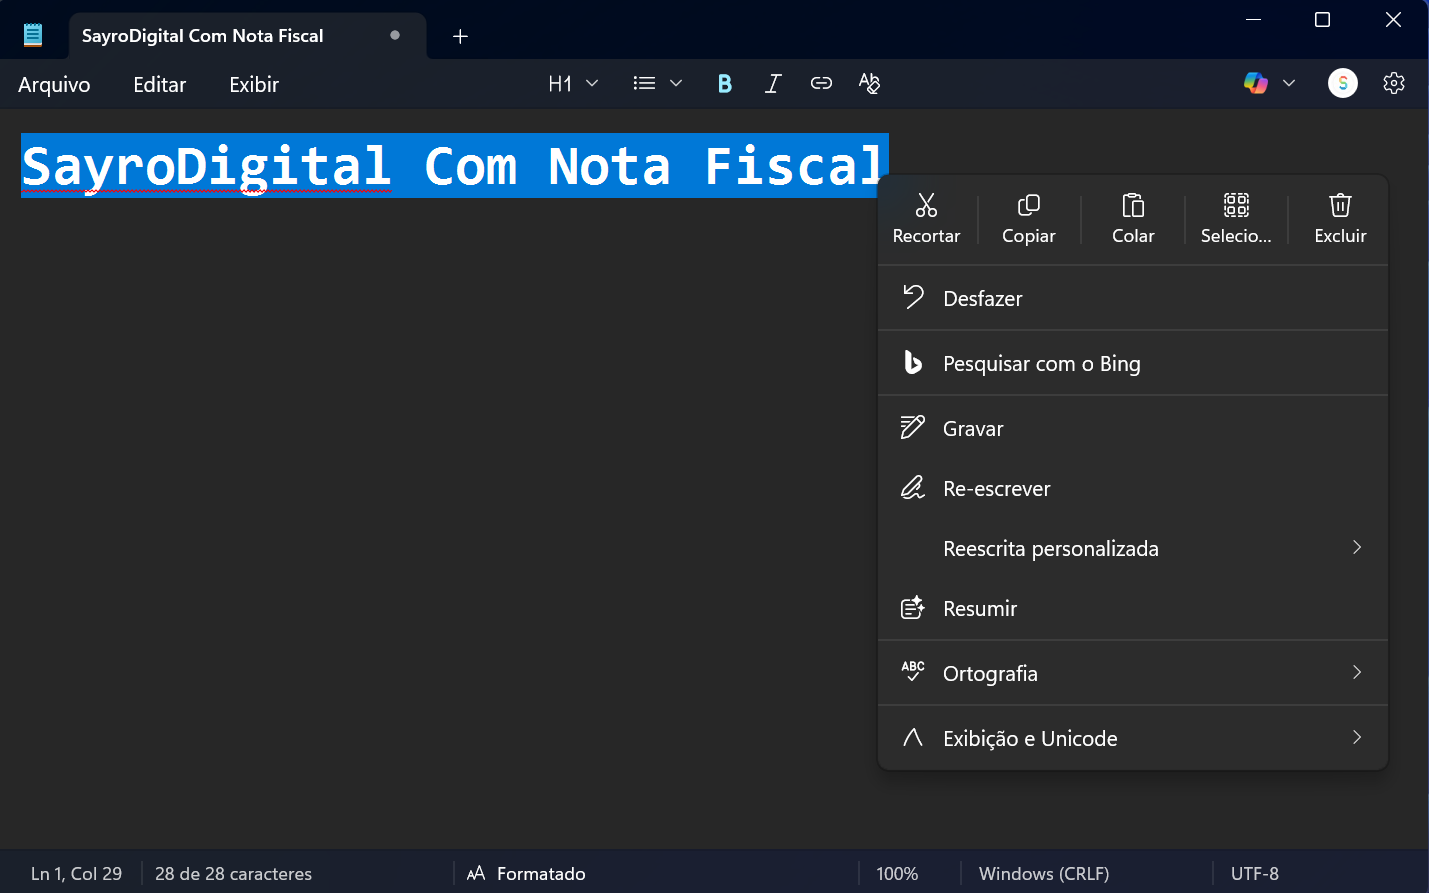Viewport: 1429px width, 893px height.
Task: Click Resumir in the context menu
Action: pyautogui.click(x=980, y=608)
